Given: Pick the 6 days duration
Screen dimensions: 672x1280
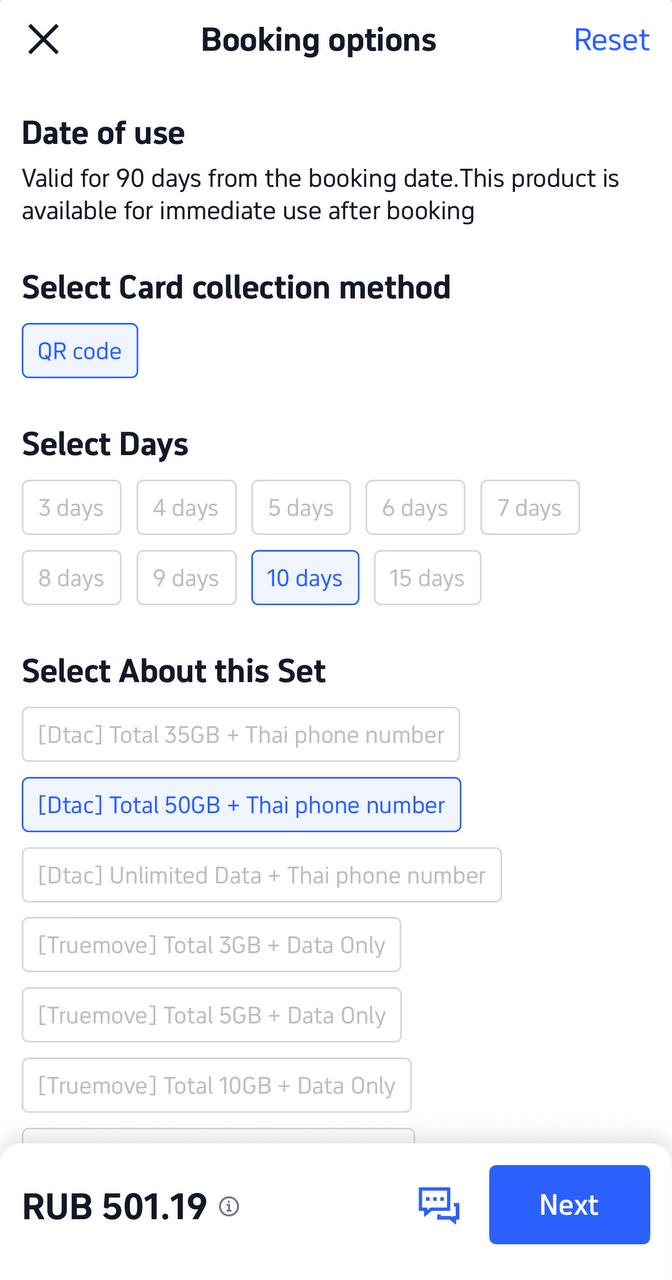Looking at the screenshot, I should click(415, 508).
